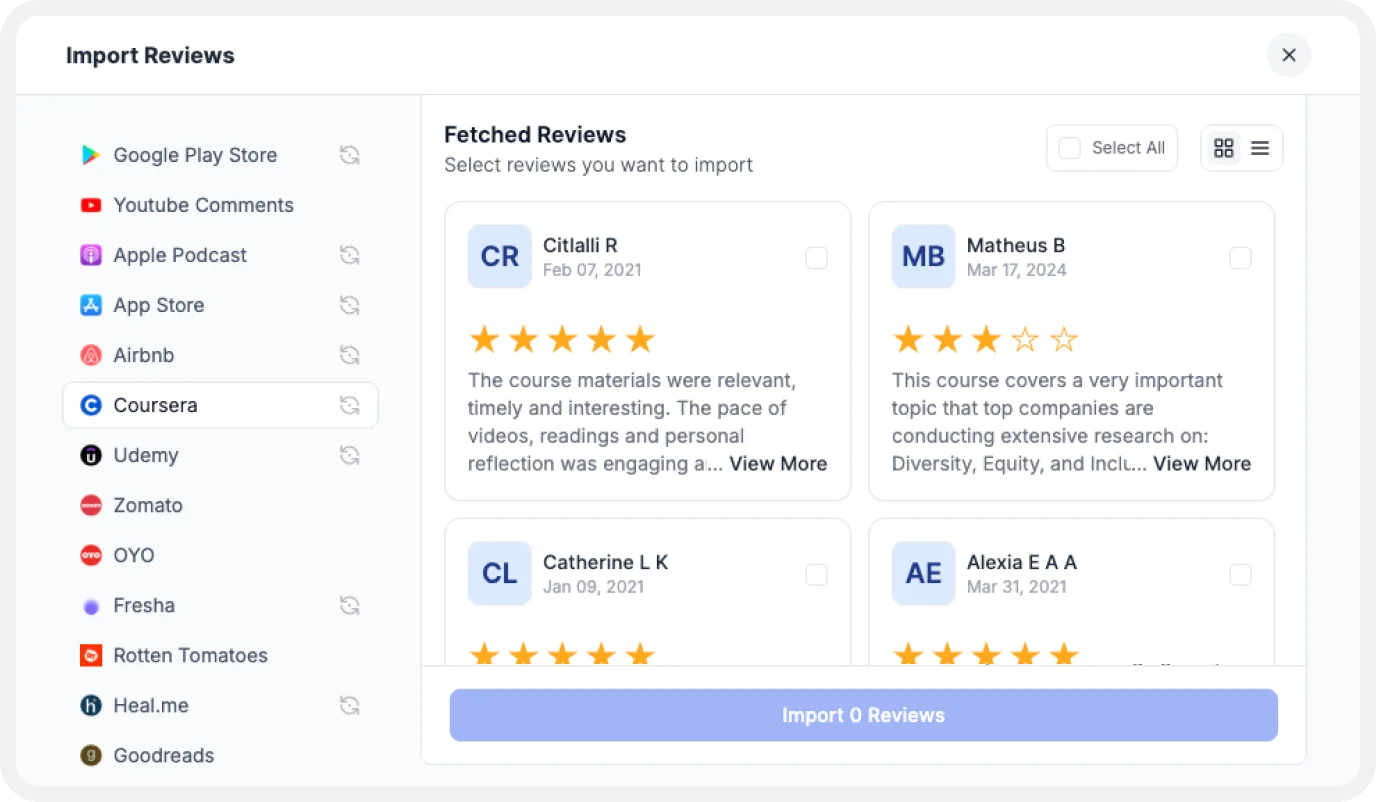Expand Citlalli R's review with View More

[777, 464]
